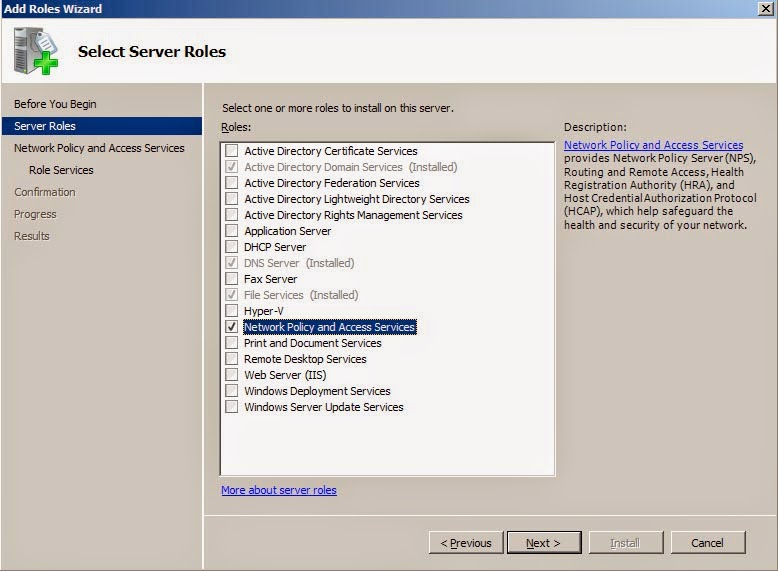The image size is (778, 571).
Task: Click the Windows Server Update Services label
Action: (x=324, y=407)
